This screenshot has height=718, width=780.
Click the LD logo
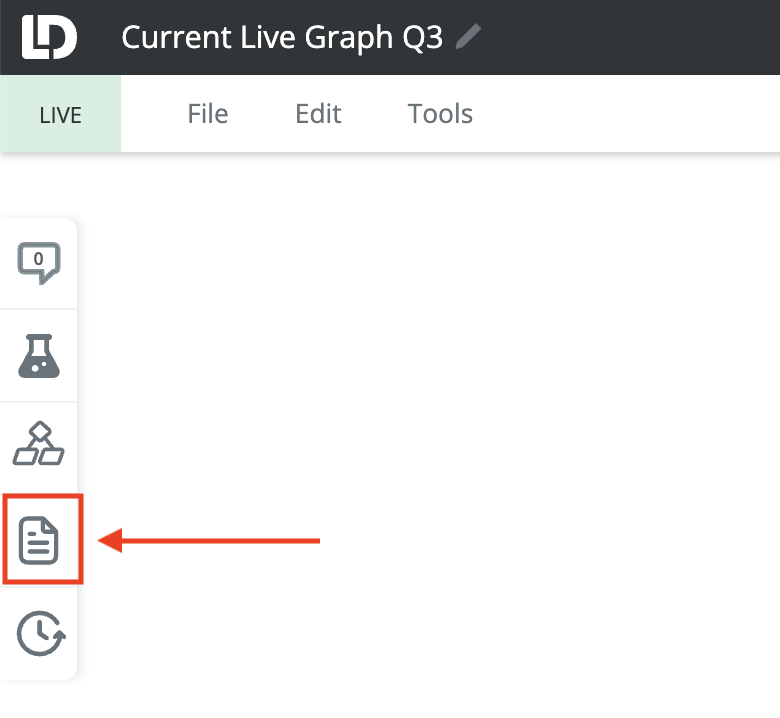48,37
